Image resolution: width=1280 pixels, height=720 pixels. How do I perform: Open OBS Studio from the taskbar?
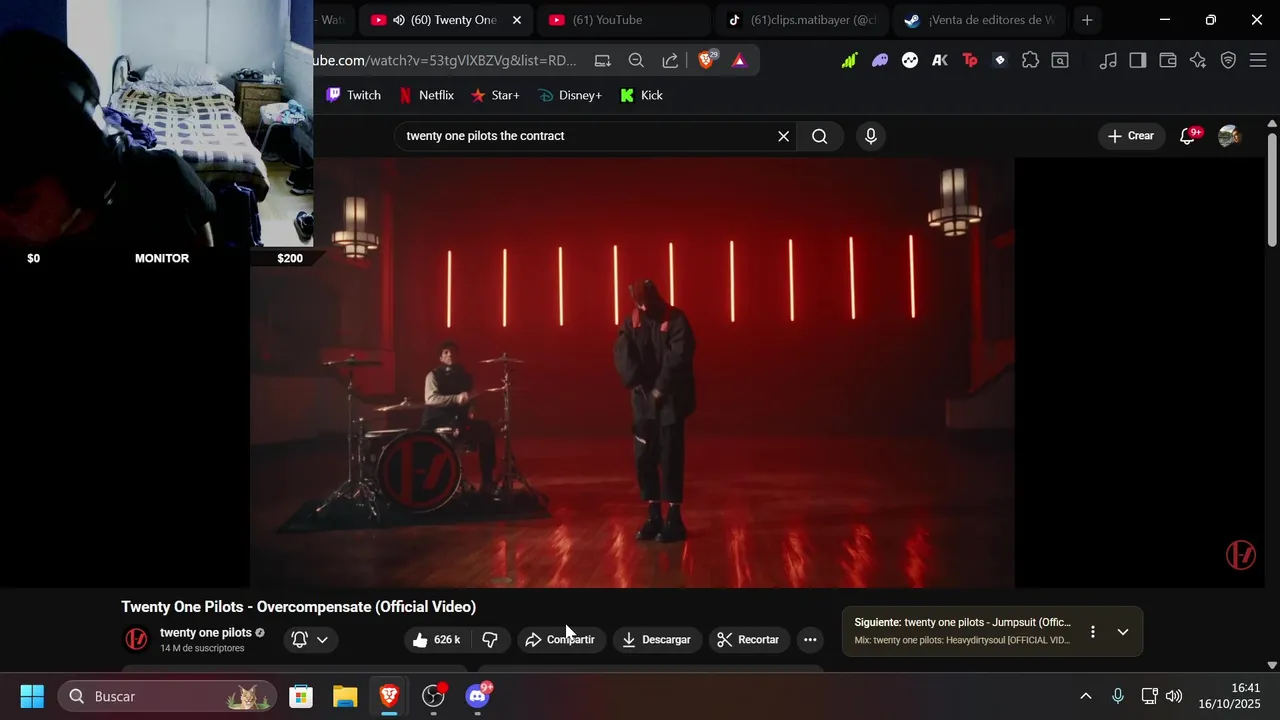pyautogui.click(x=433, y=696)
